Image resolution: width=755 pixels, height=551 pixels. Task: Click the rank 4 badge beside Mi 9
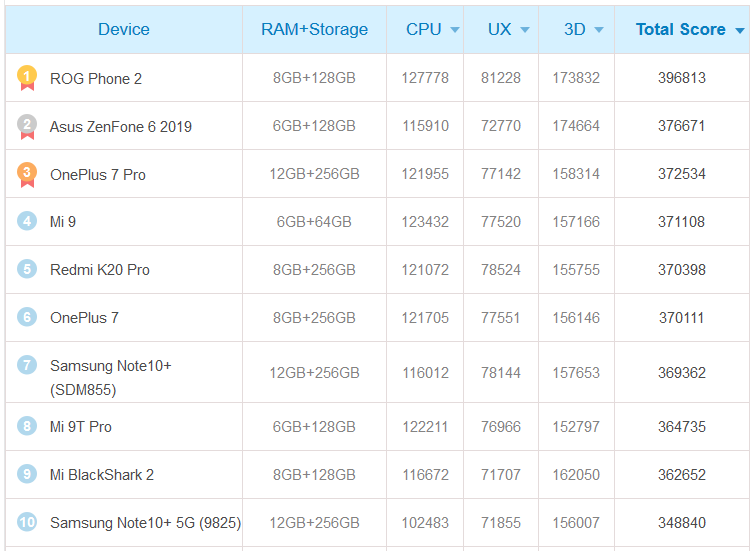click(27, 221)
